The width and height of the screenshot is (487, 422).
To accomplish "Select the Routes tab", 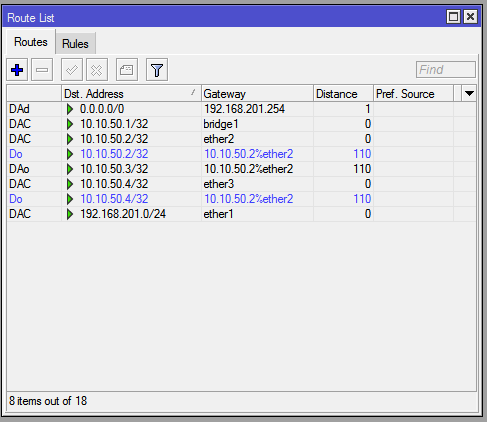I will [31, 42].
